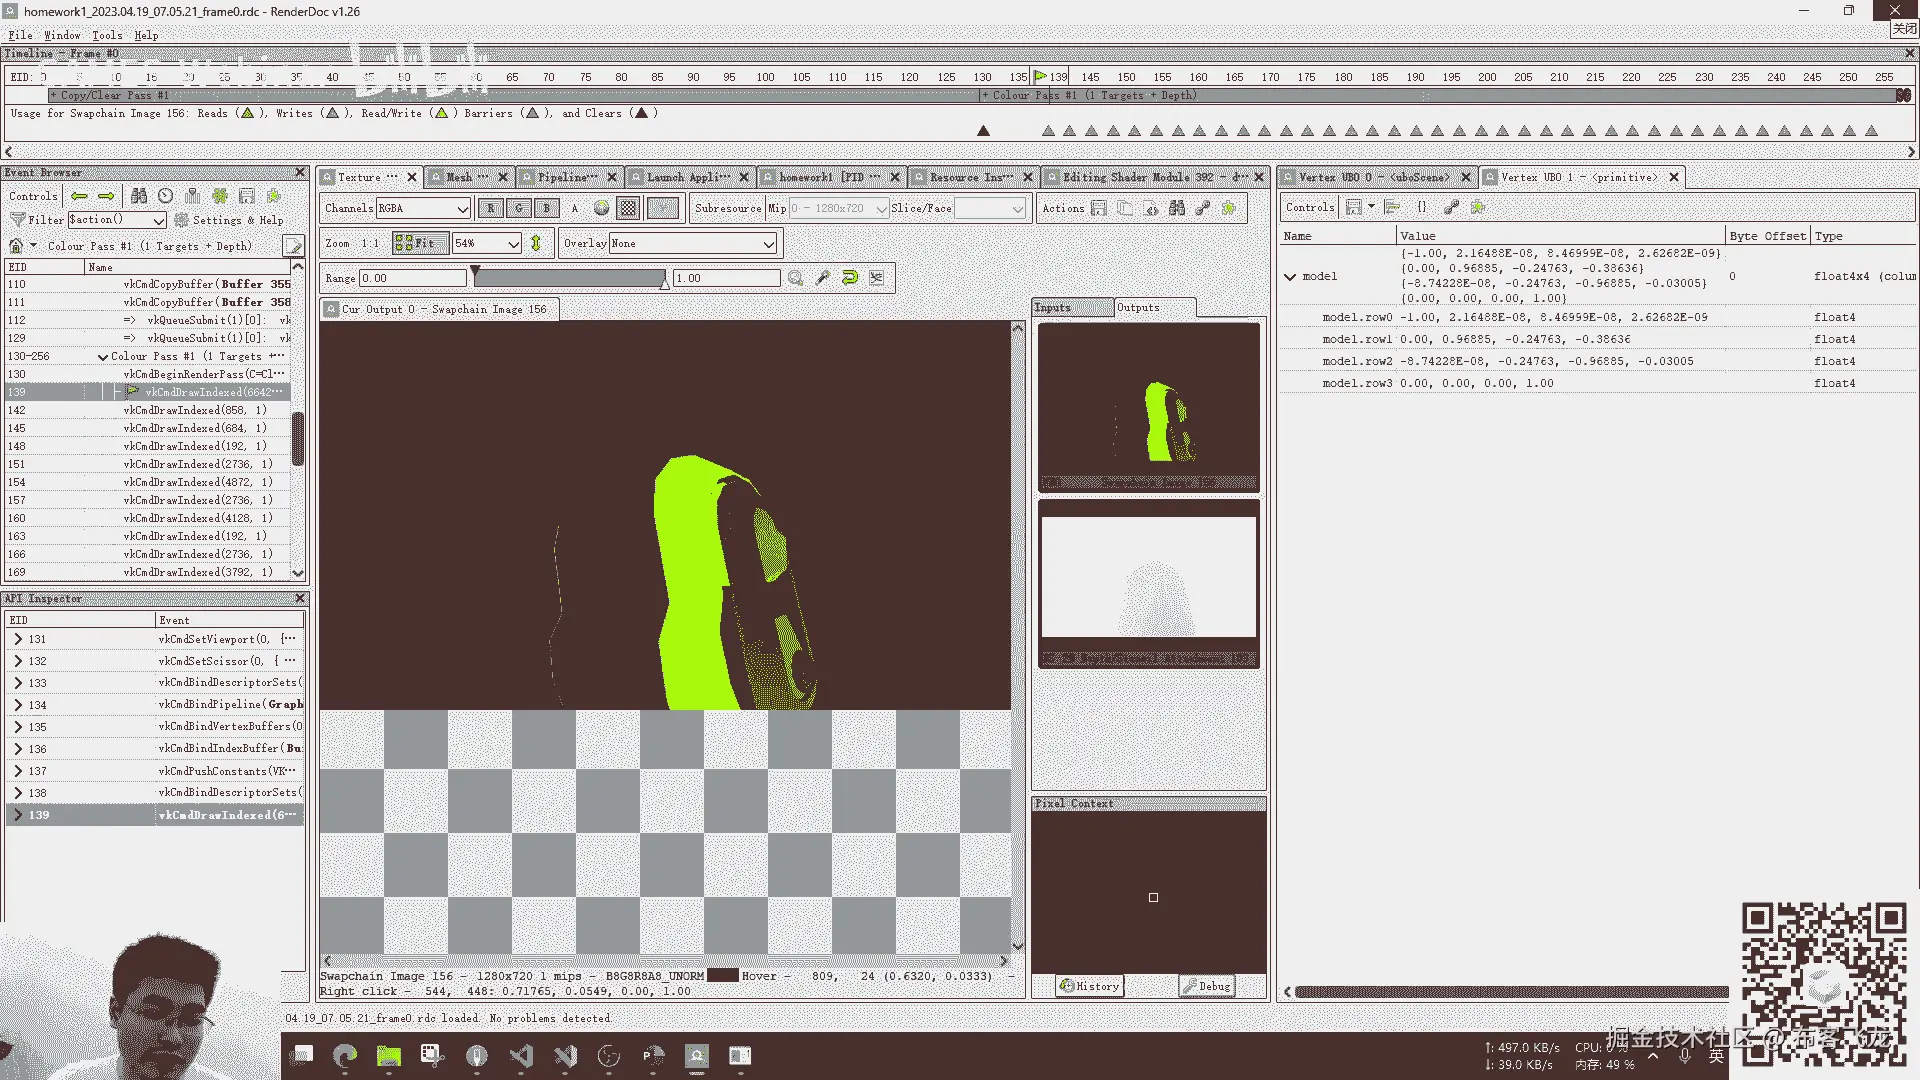
Task: Toggle the green G channel button
Action: click(x=518, y=208)
